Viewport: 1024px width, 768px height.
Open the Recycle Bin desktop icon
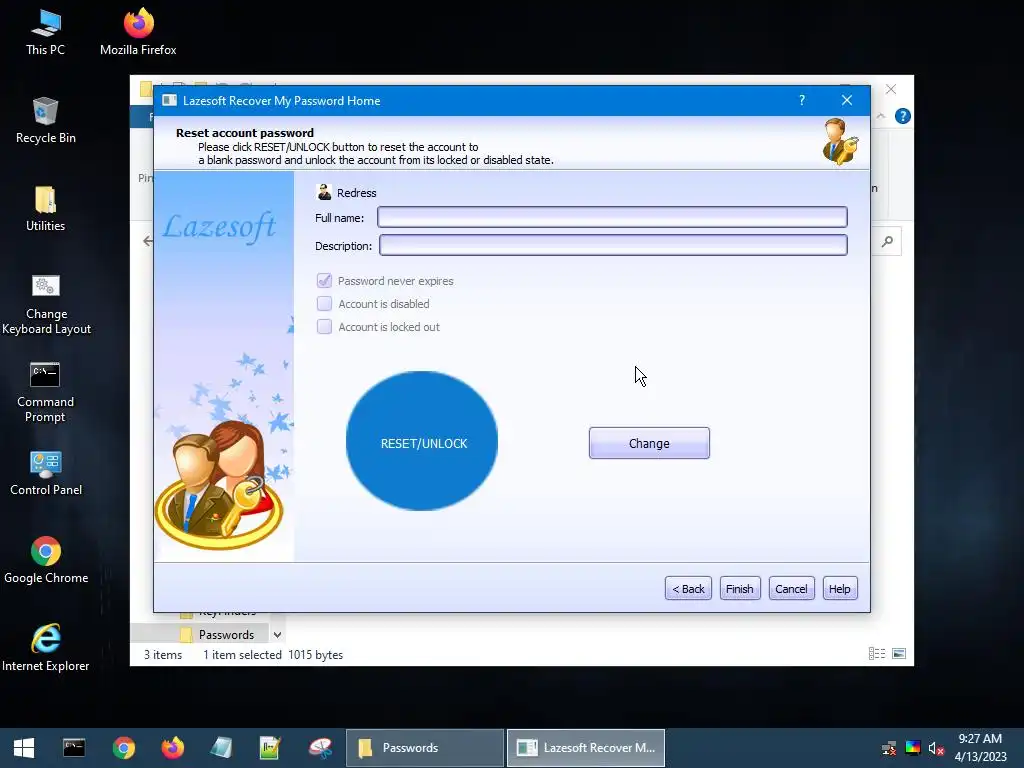(46, 121)
